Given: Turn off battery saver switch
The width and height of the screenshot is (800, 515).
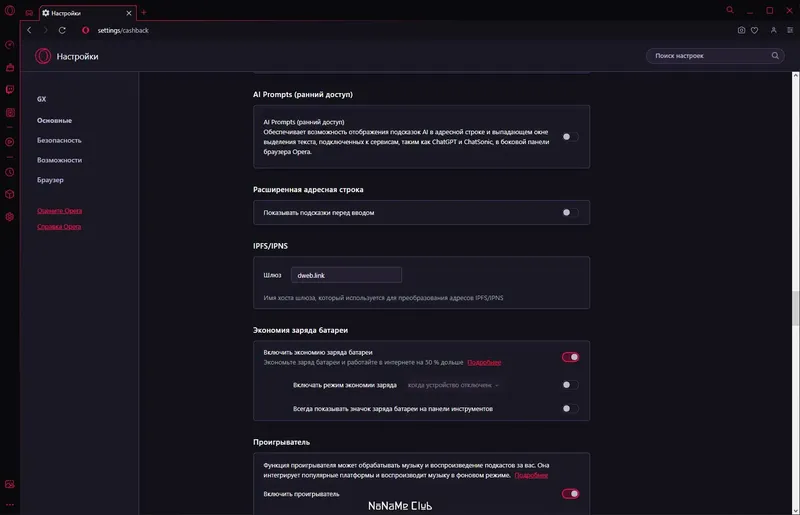Looking at the screenshot, I should (570, 357).
